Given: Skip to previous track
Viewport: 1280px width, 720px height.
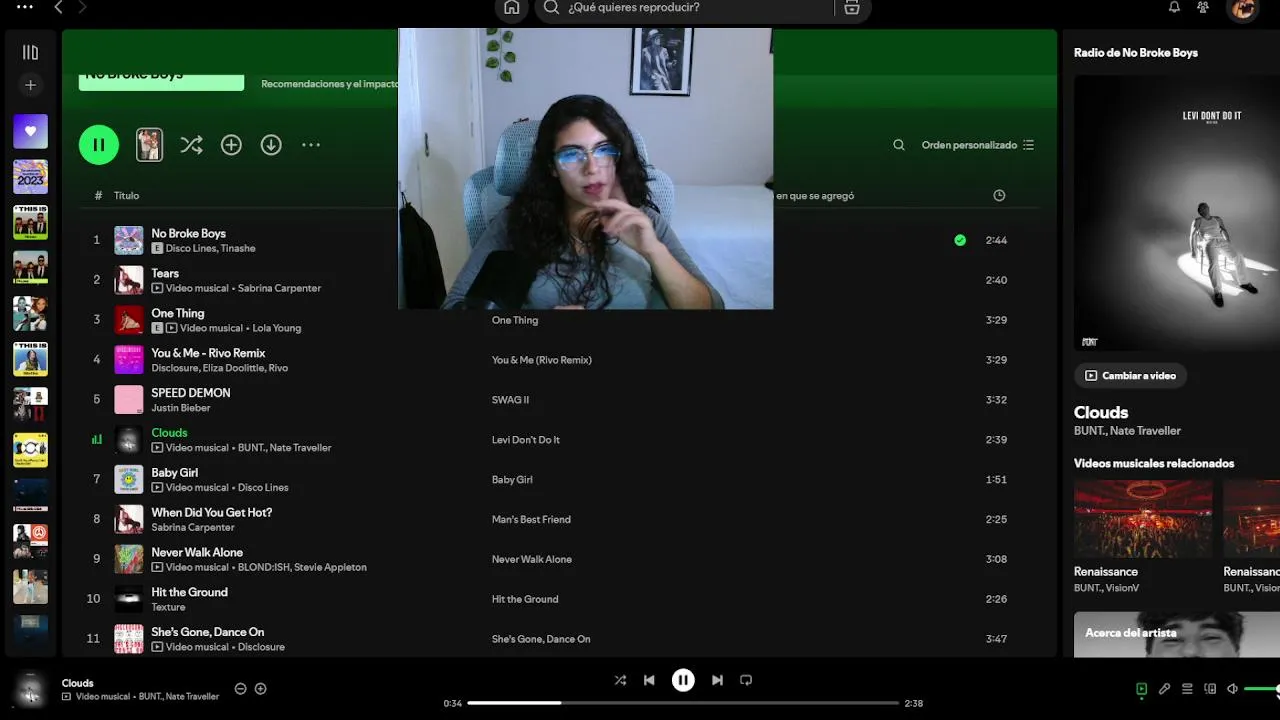Looking at the screenshot, I should point(649,680).
